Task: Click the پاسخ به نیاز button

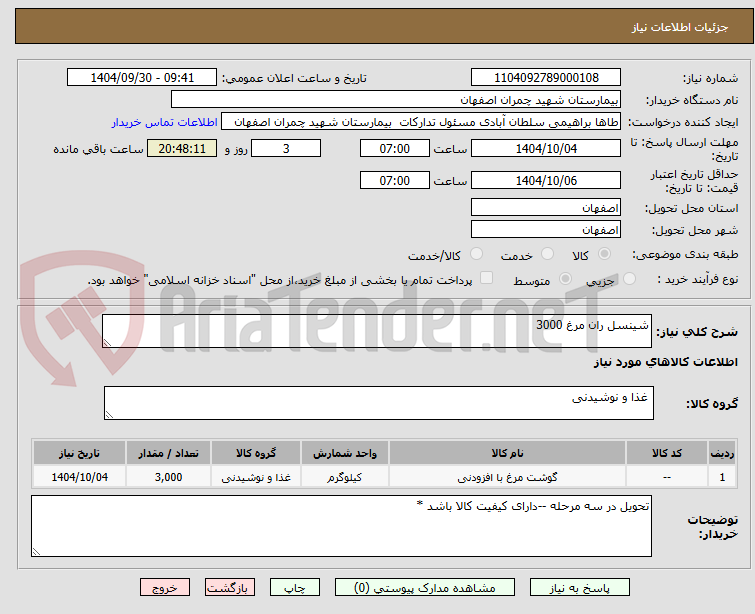Action: [x=580, y=588]
